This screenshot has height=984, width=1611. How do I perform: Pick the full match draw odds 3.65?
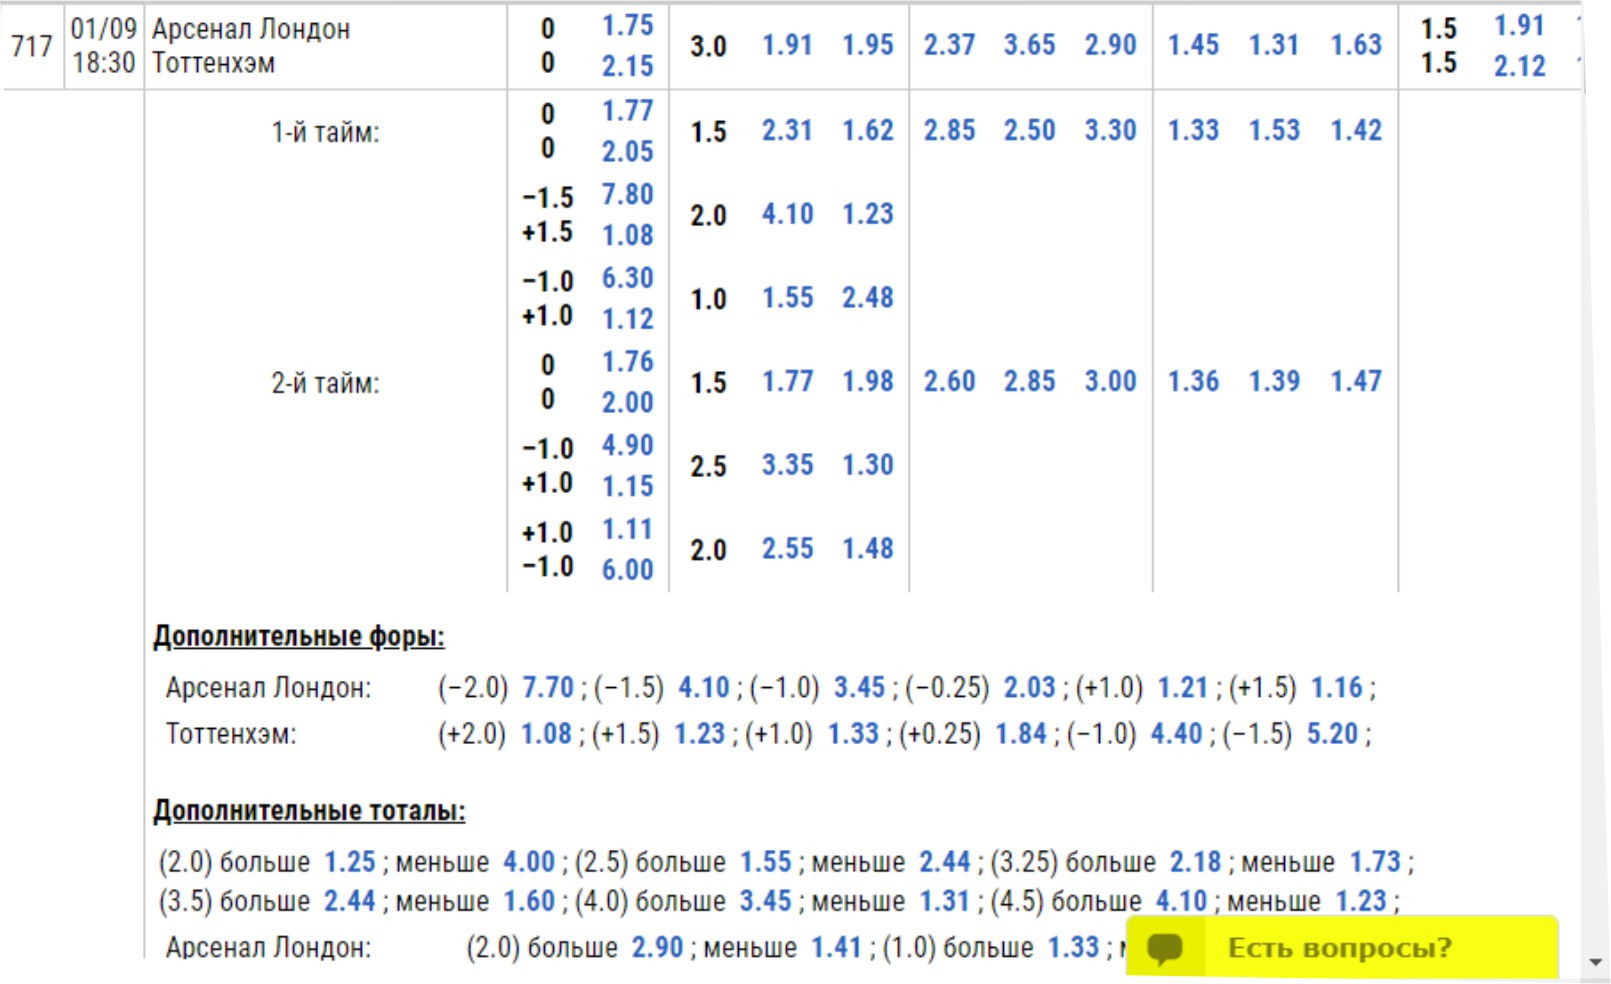tap(1029, 45)
